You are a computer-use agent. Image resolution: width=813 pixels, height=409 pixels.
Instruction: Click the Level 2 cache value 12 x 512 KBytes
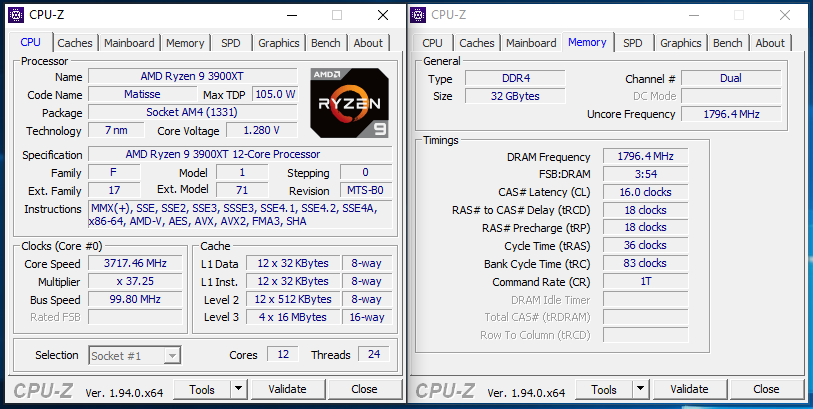[293, 299]
